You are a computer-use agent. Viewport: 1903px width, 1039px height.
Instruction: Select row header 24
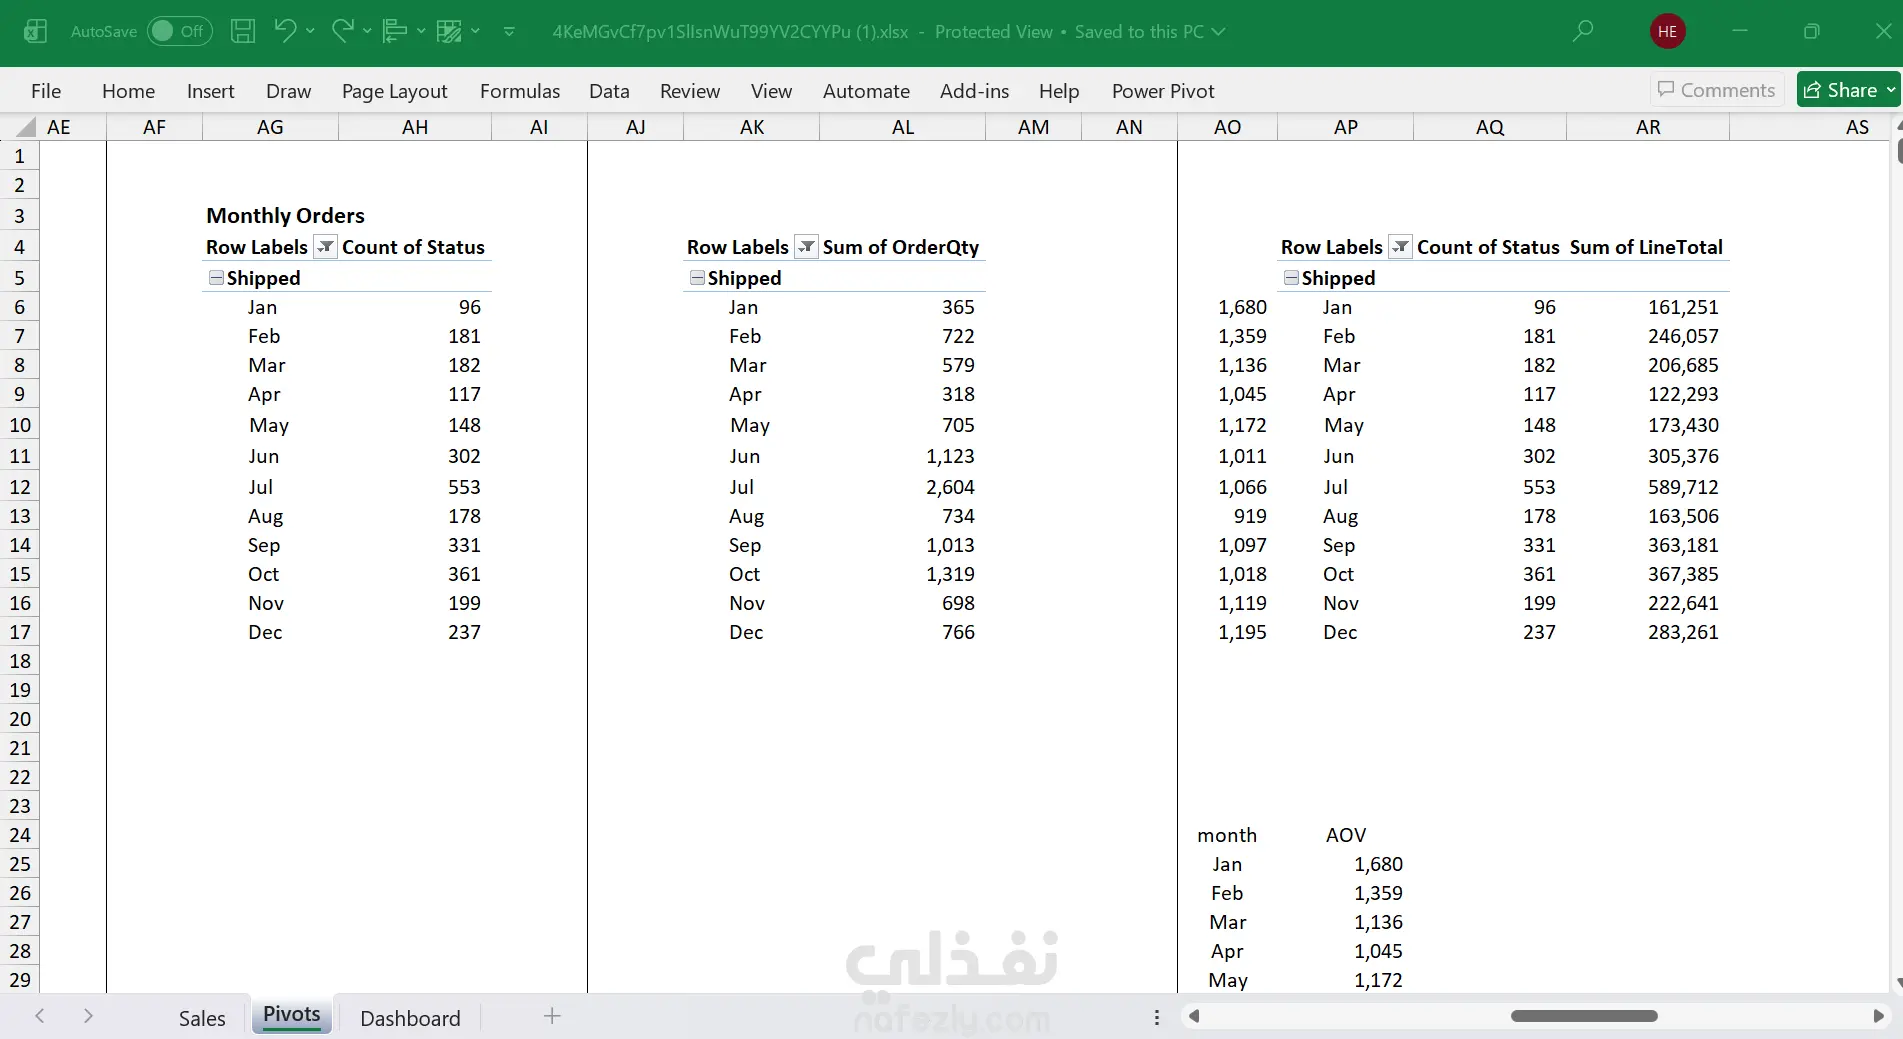20,835
